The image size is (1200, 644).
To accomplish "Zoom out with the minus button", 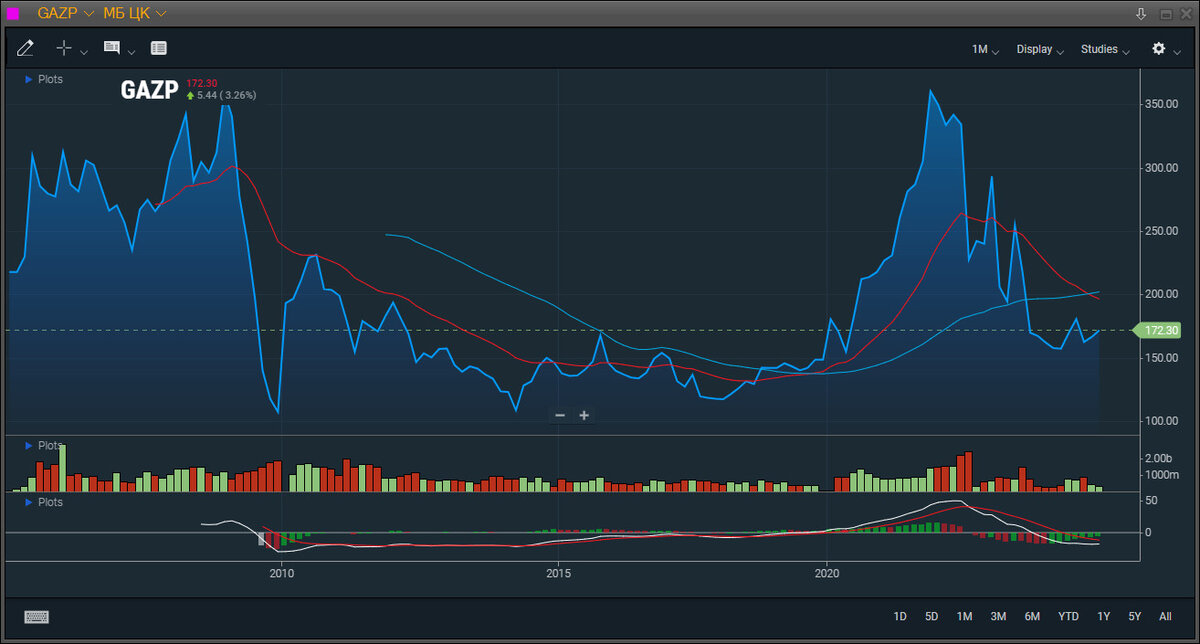I will [x=560, y=415].
